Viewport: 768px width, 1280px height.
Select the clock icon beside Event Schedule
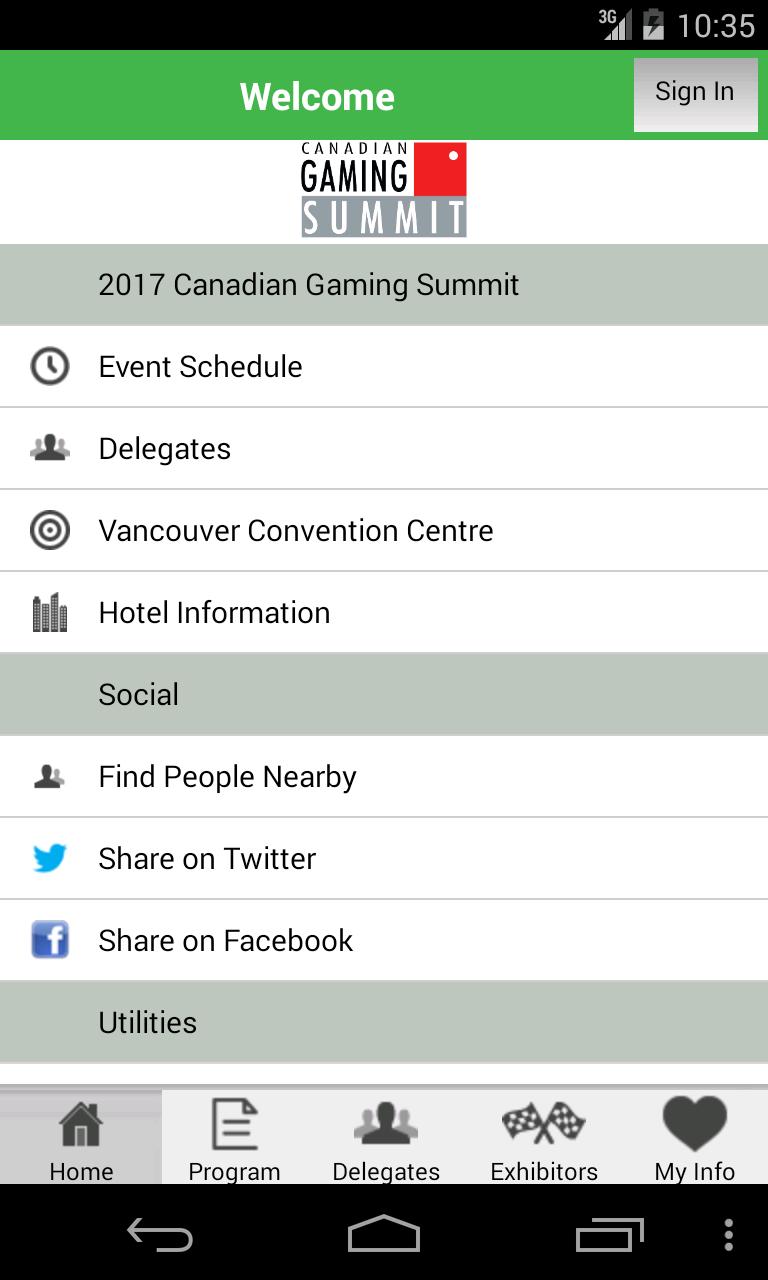coord(50,366)
